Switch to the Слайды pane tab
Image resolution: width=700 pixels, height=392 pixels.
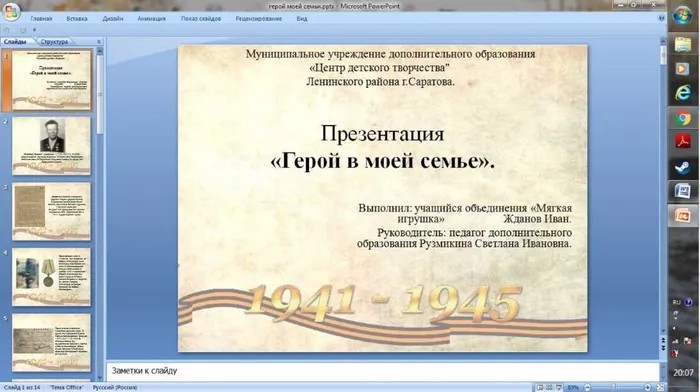click(16, 42)
